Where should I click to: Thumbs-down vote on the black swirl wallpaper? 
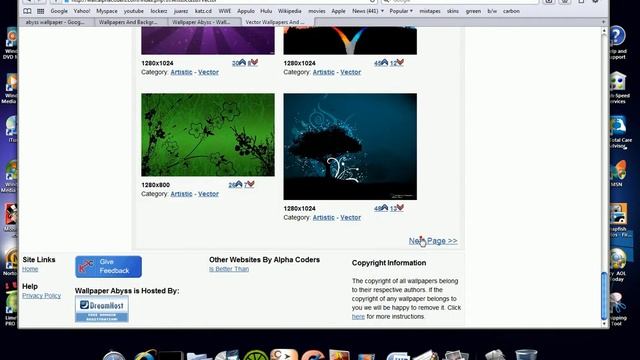coord(397,63)
